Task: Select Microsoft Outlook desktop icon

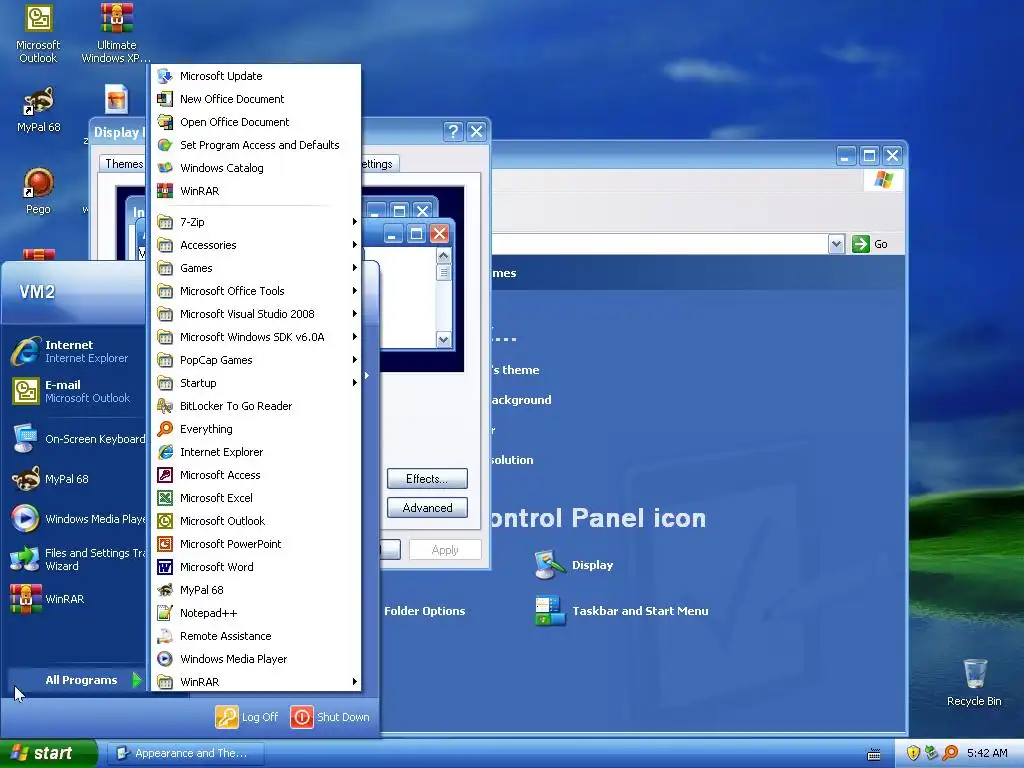Action: [x=38, y=34]
